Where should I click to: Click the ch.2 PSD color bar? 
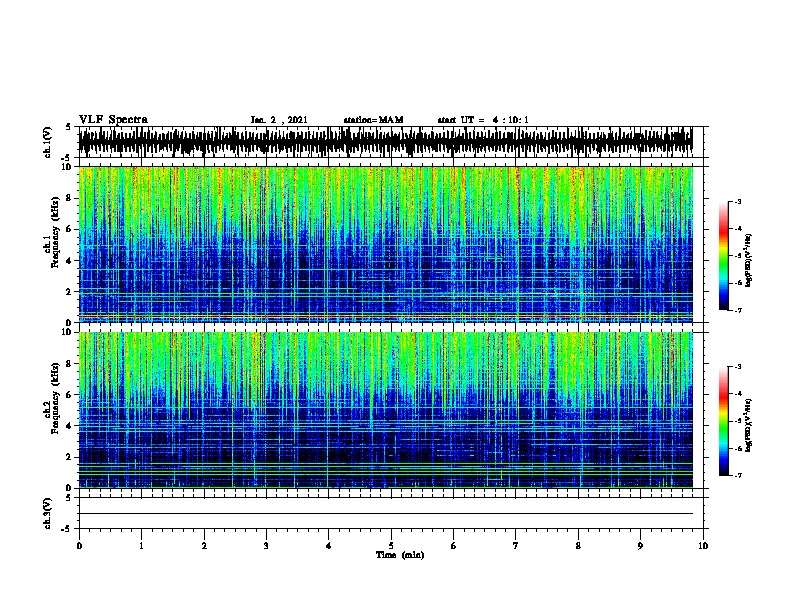point(724,421)
